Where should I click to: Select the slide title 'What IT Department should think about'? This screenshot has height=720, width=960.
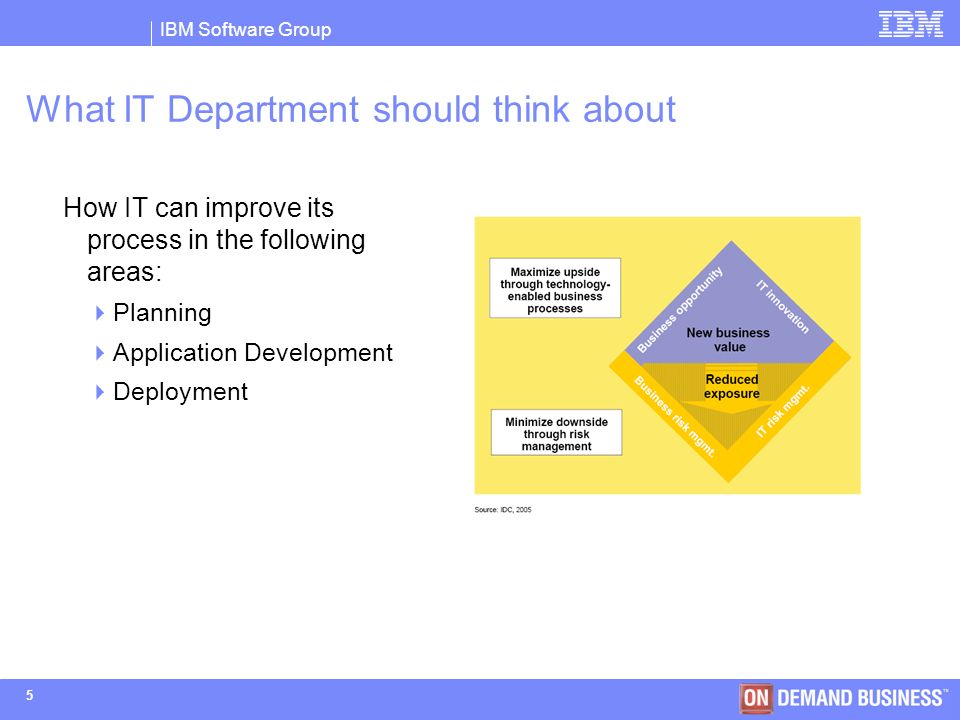(351, 110)
